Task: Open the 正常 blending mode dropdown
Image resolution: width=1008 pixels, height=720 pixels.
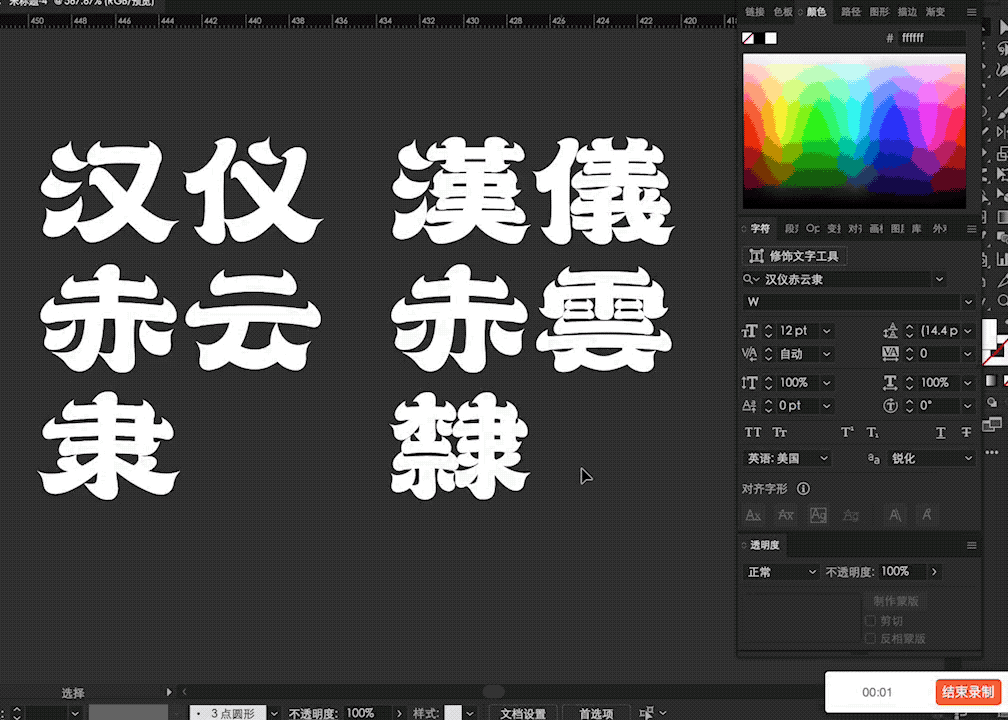Action: click(781, 572)
